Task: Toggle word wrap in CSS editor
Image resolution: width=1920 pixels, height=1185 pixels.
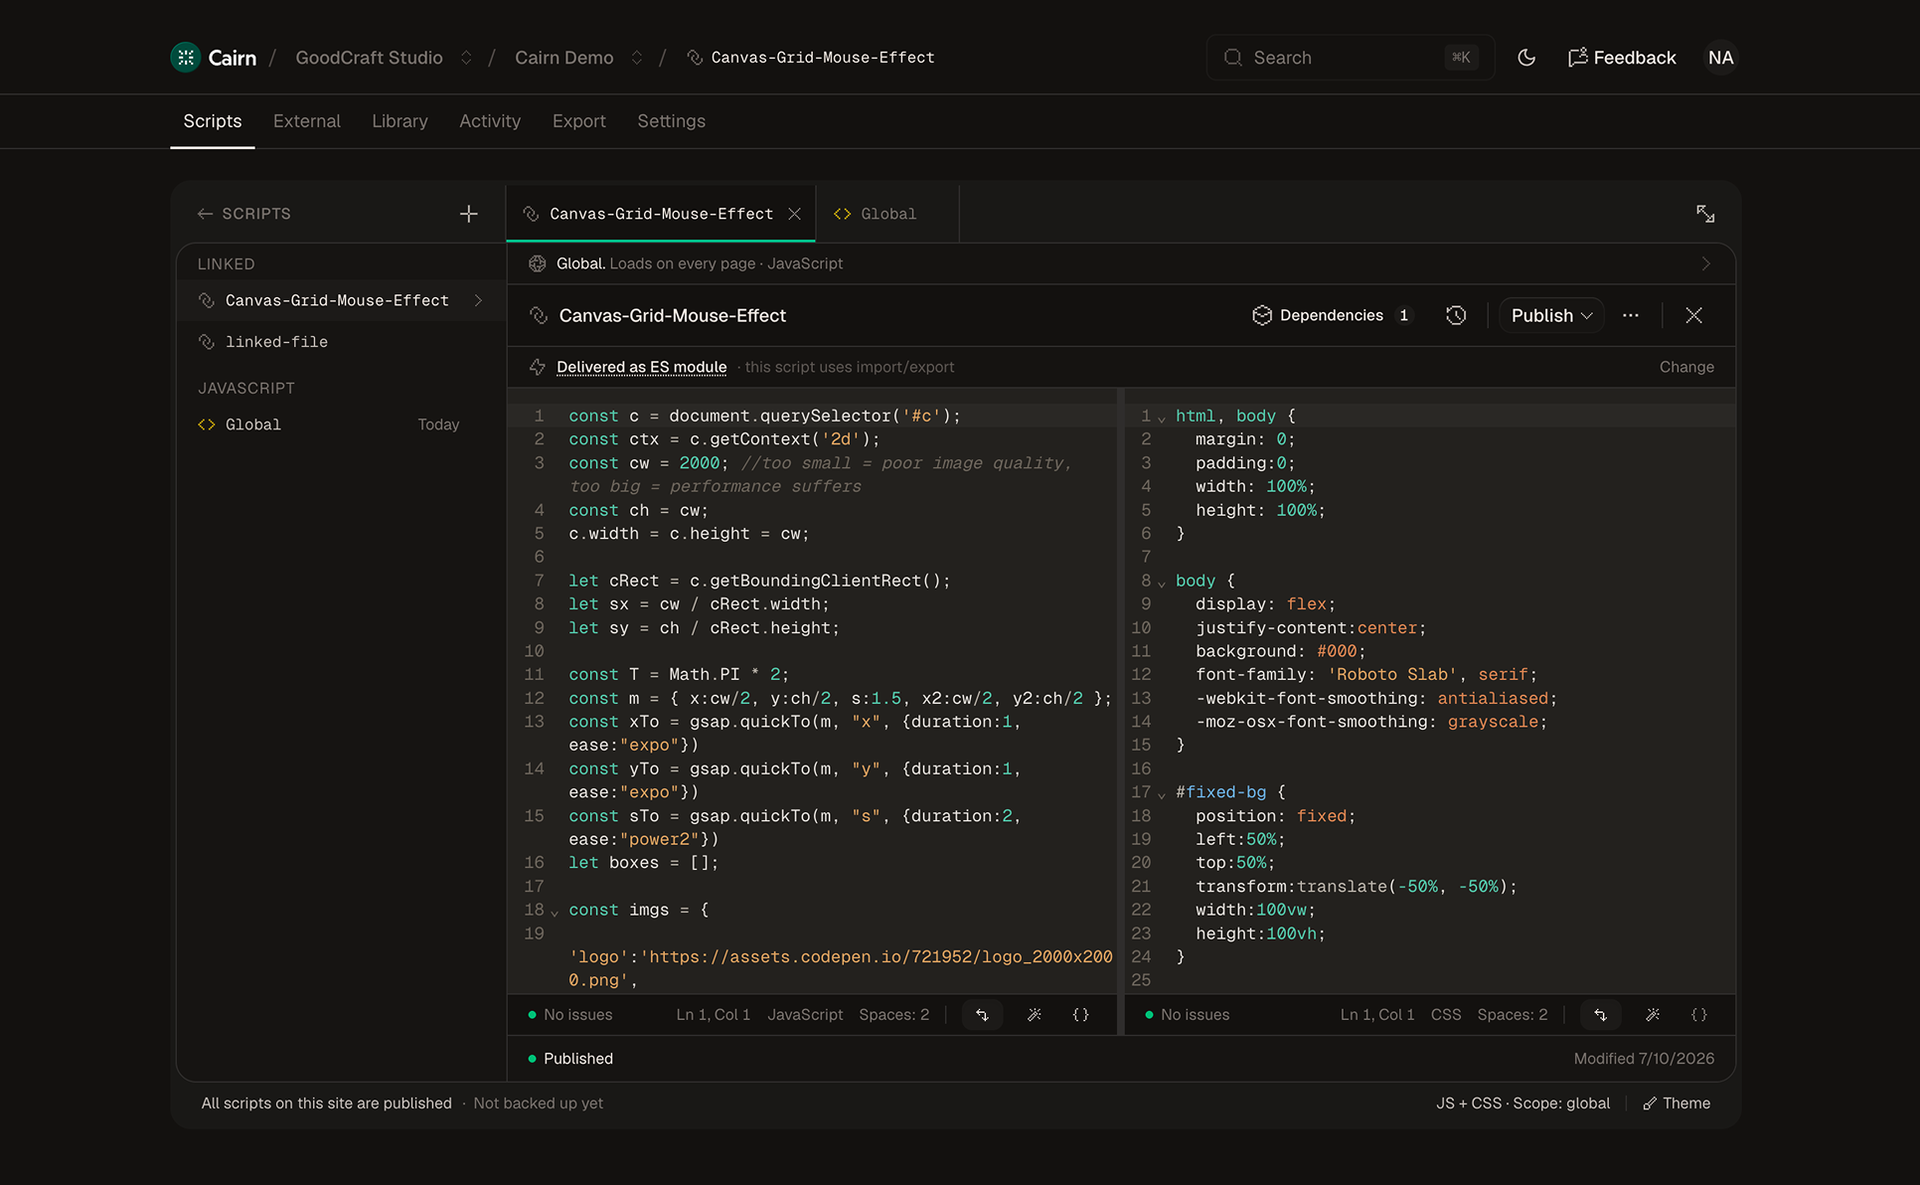Action: coord(1600,1015)
